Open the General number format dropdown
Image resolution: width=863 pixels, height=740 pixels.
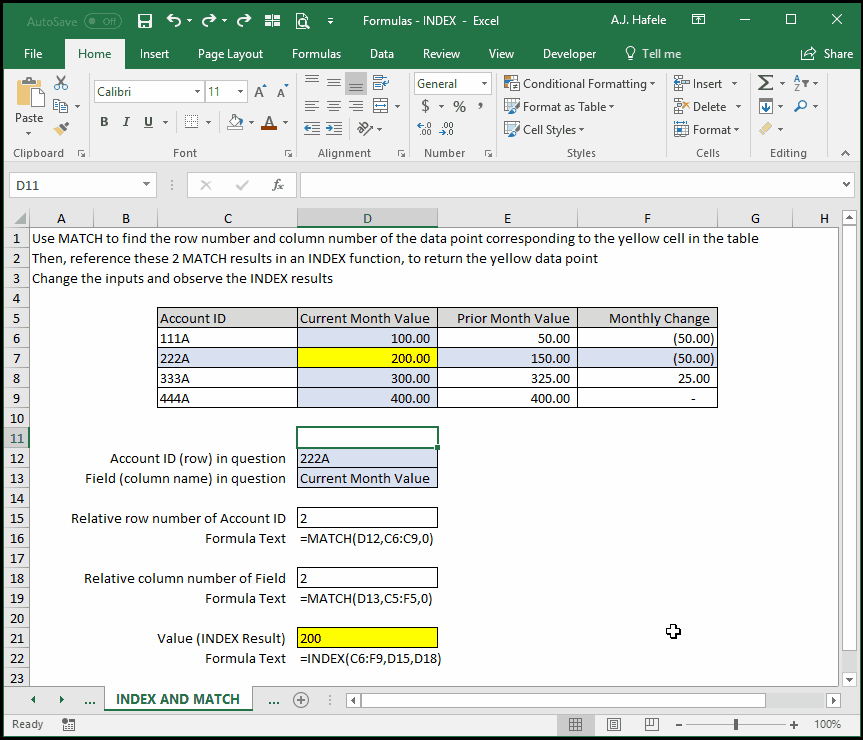(x=484, y=84)
